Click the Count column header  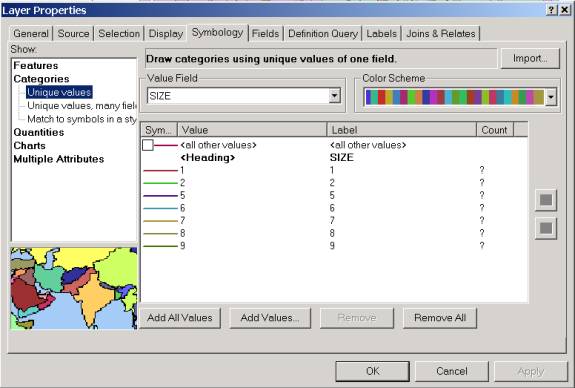495,130
